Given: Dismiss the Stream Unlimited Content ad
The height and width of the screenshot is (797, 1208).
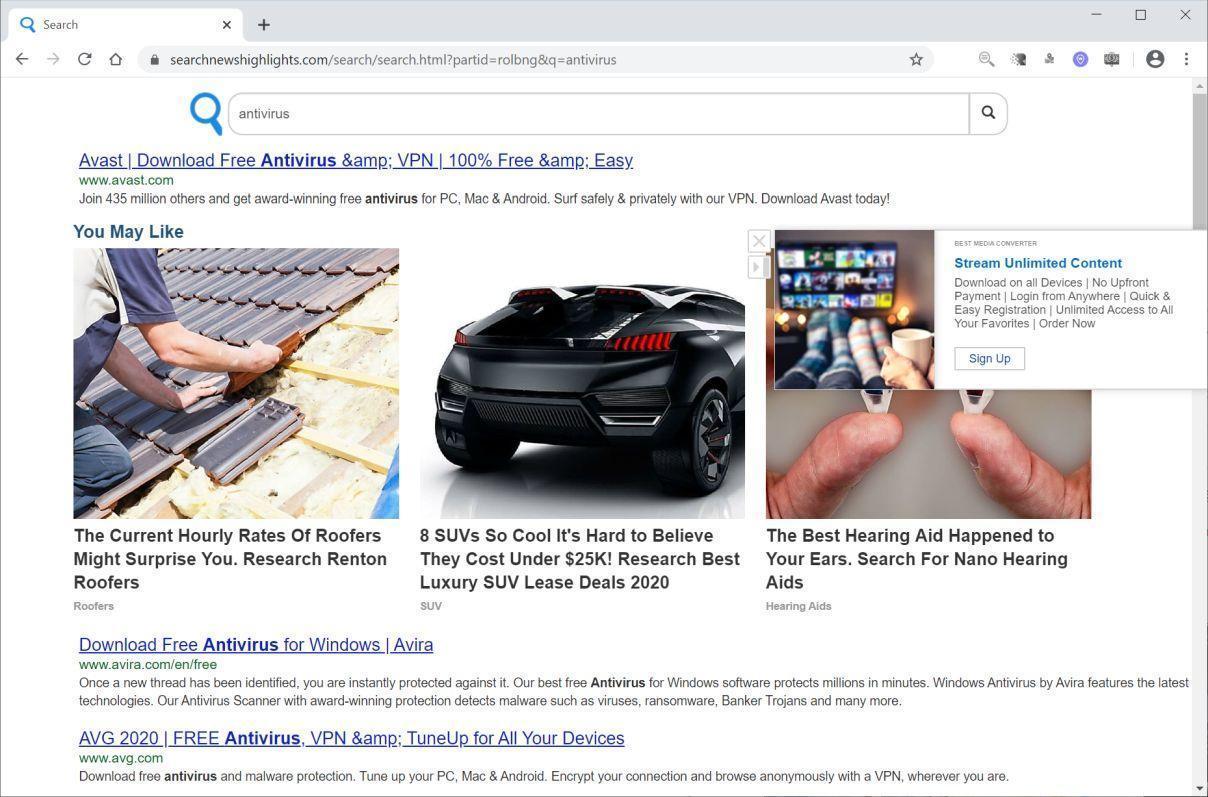Looking at the screenshot, I should tap(758, 241).
